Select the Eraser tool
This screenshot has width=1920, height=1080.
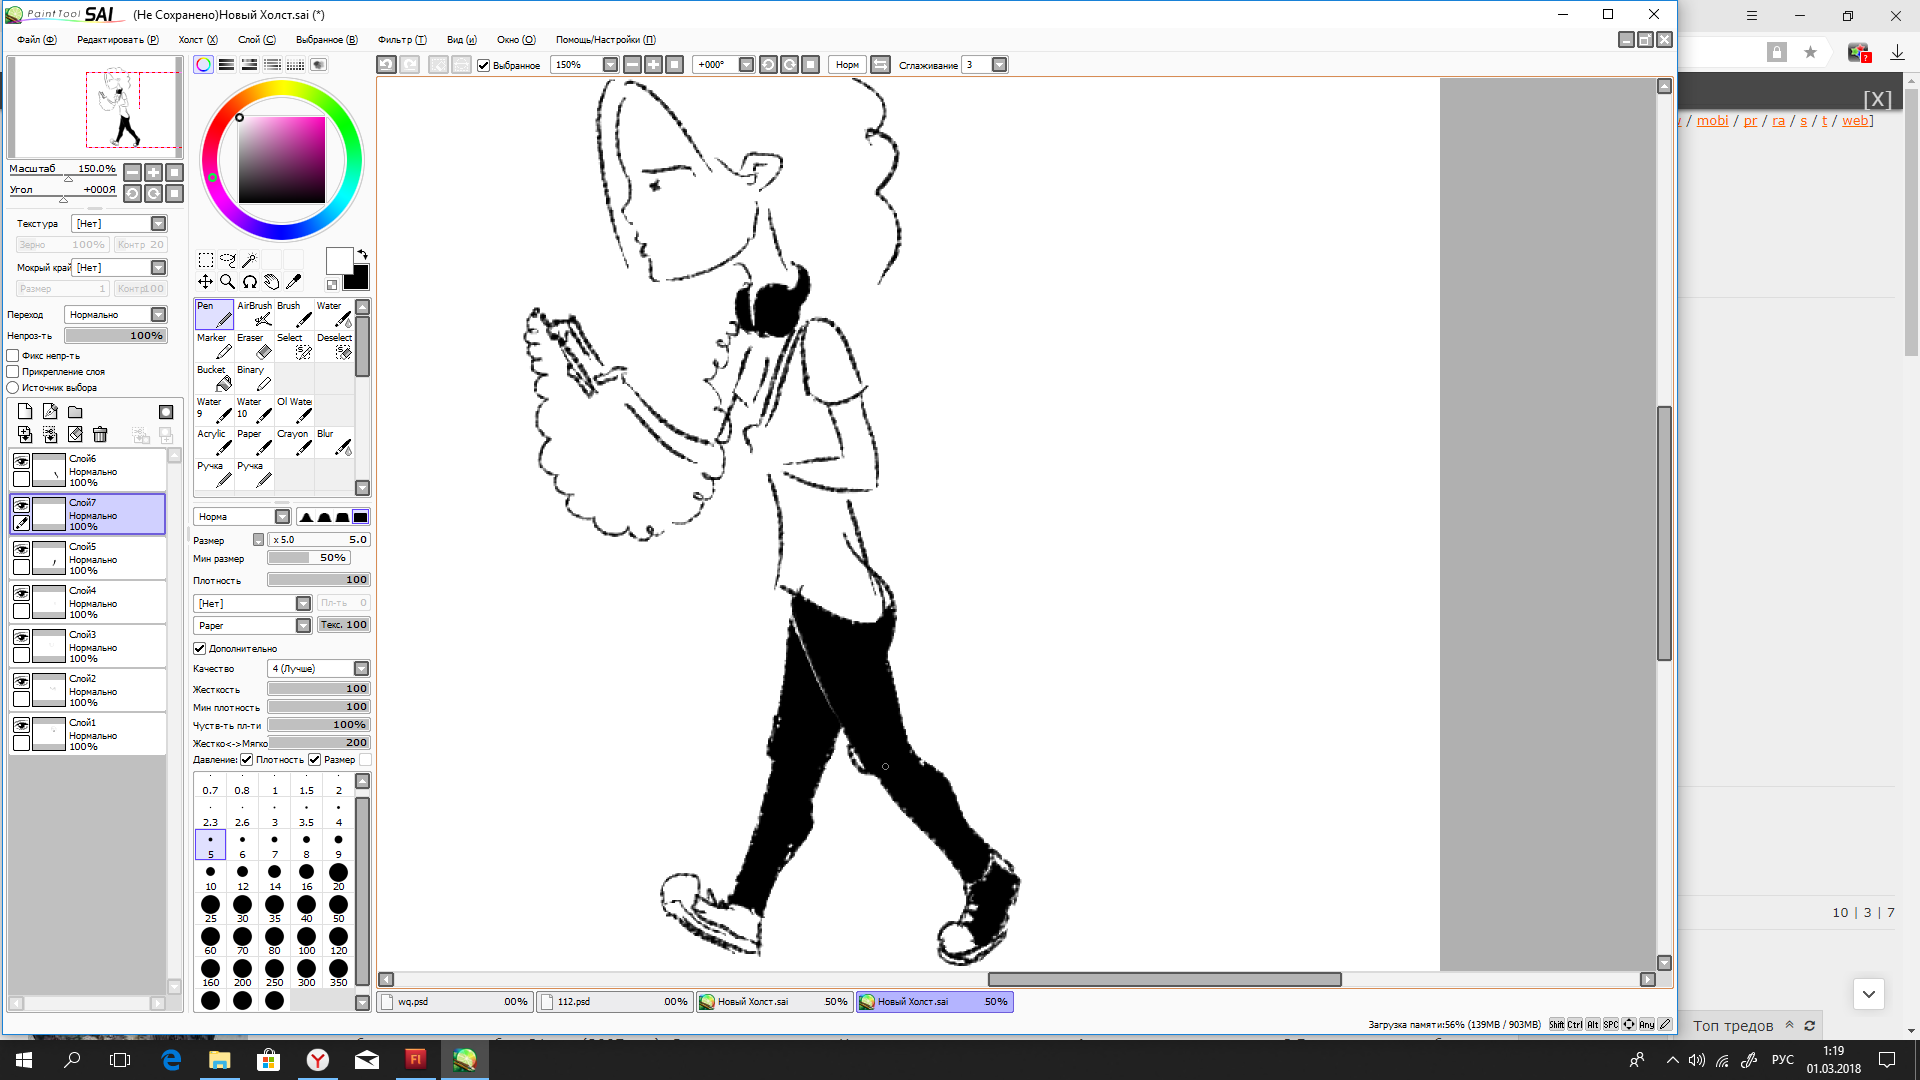pos(254,346)
